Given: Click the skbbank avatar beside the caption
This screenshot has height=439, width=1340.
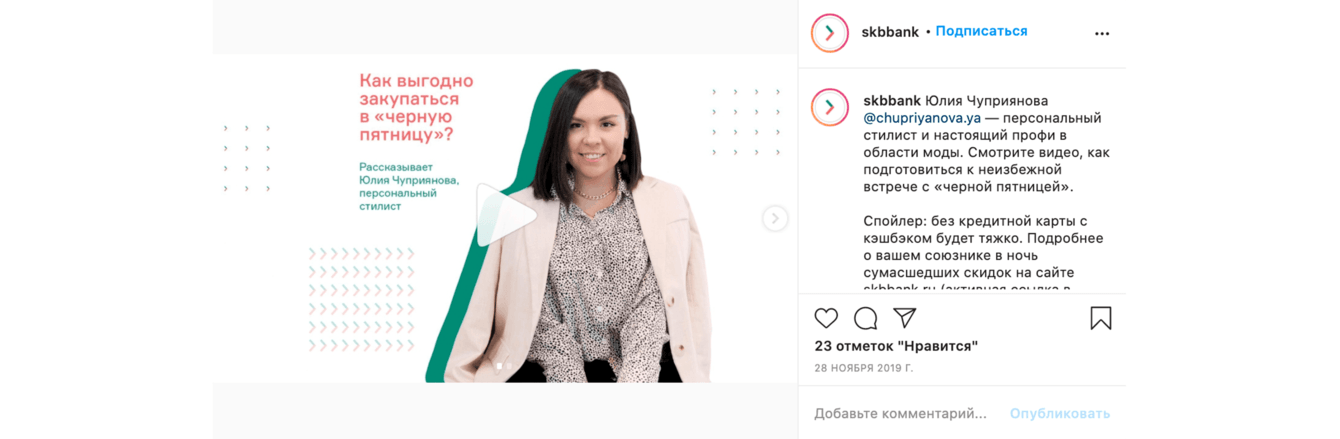Looking at the screenshot, I should [x=830, y=108].
